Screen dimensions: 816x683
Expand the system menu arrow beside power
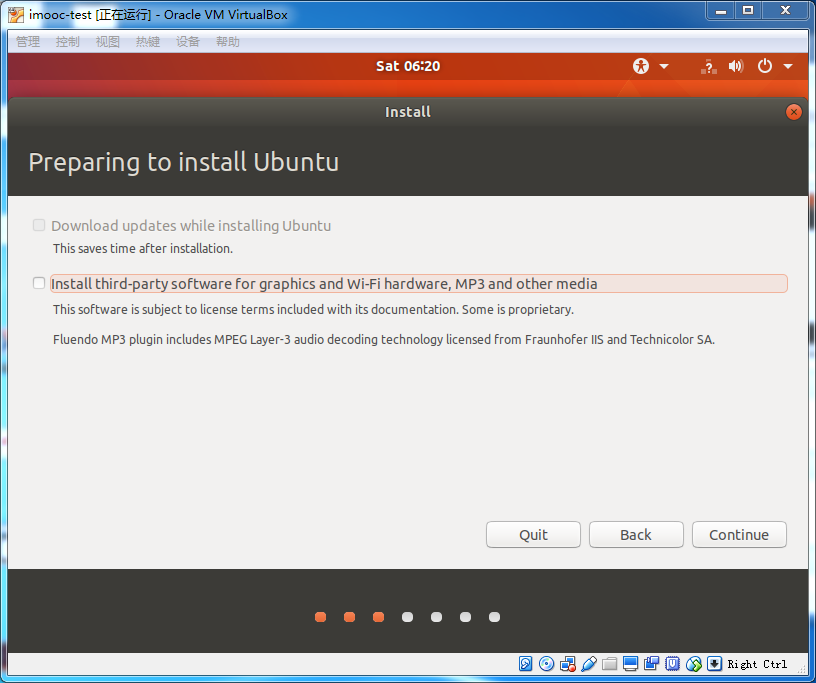pos(788,66)
